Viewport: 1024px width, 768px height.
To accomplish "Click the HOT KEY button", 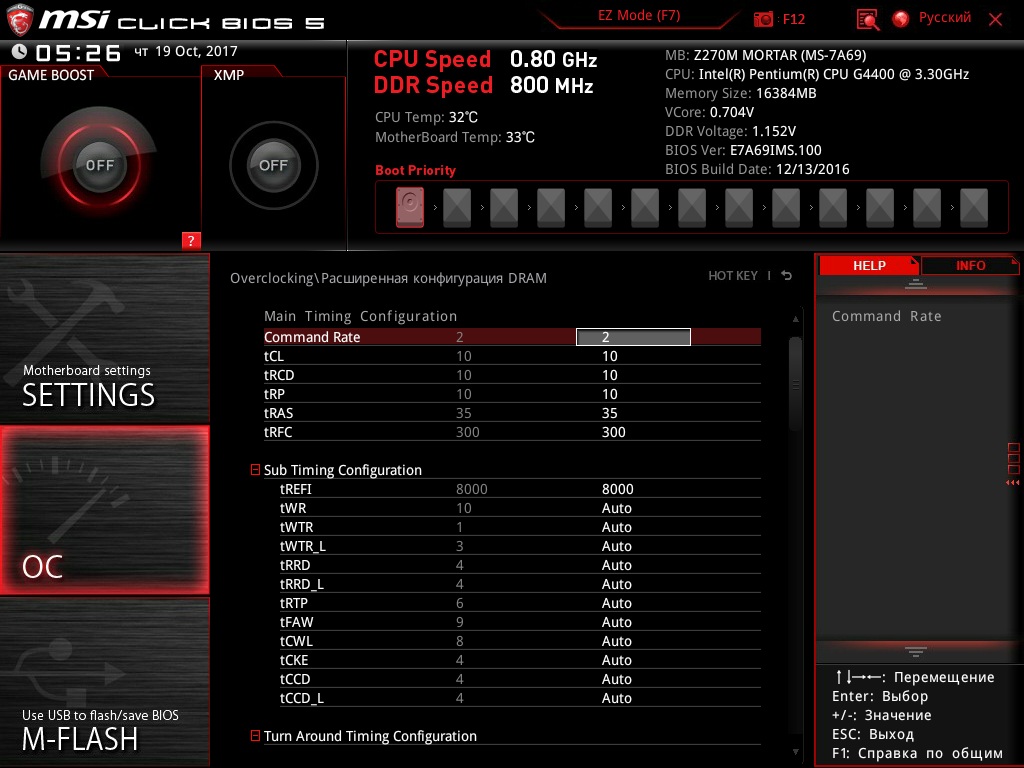I will pos(733,276).
